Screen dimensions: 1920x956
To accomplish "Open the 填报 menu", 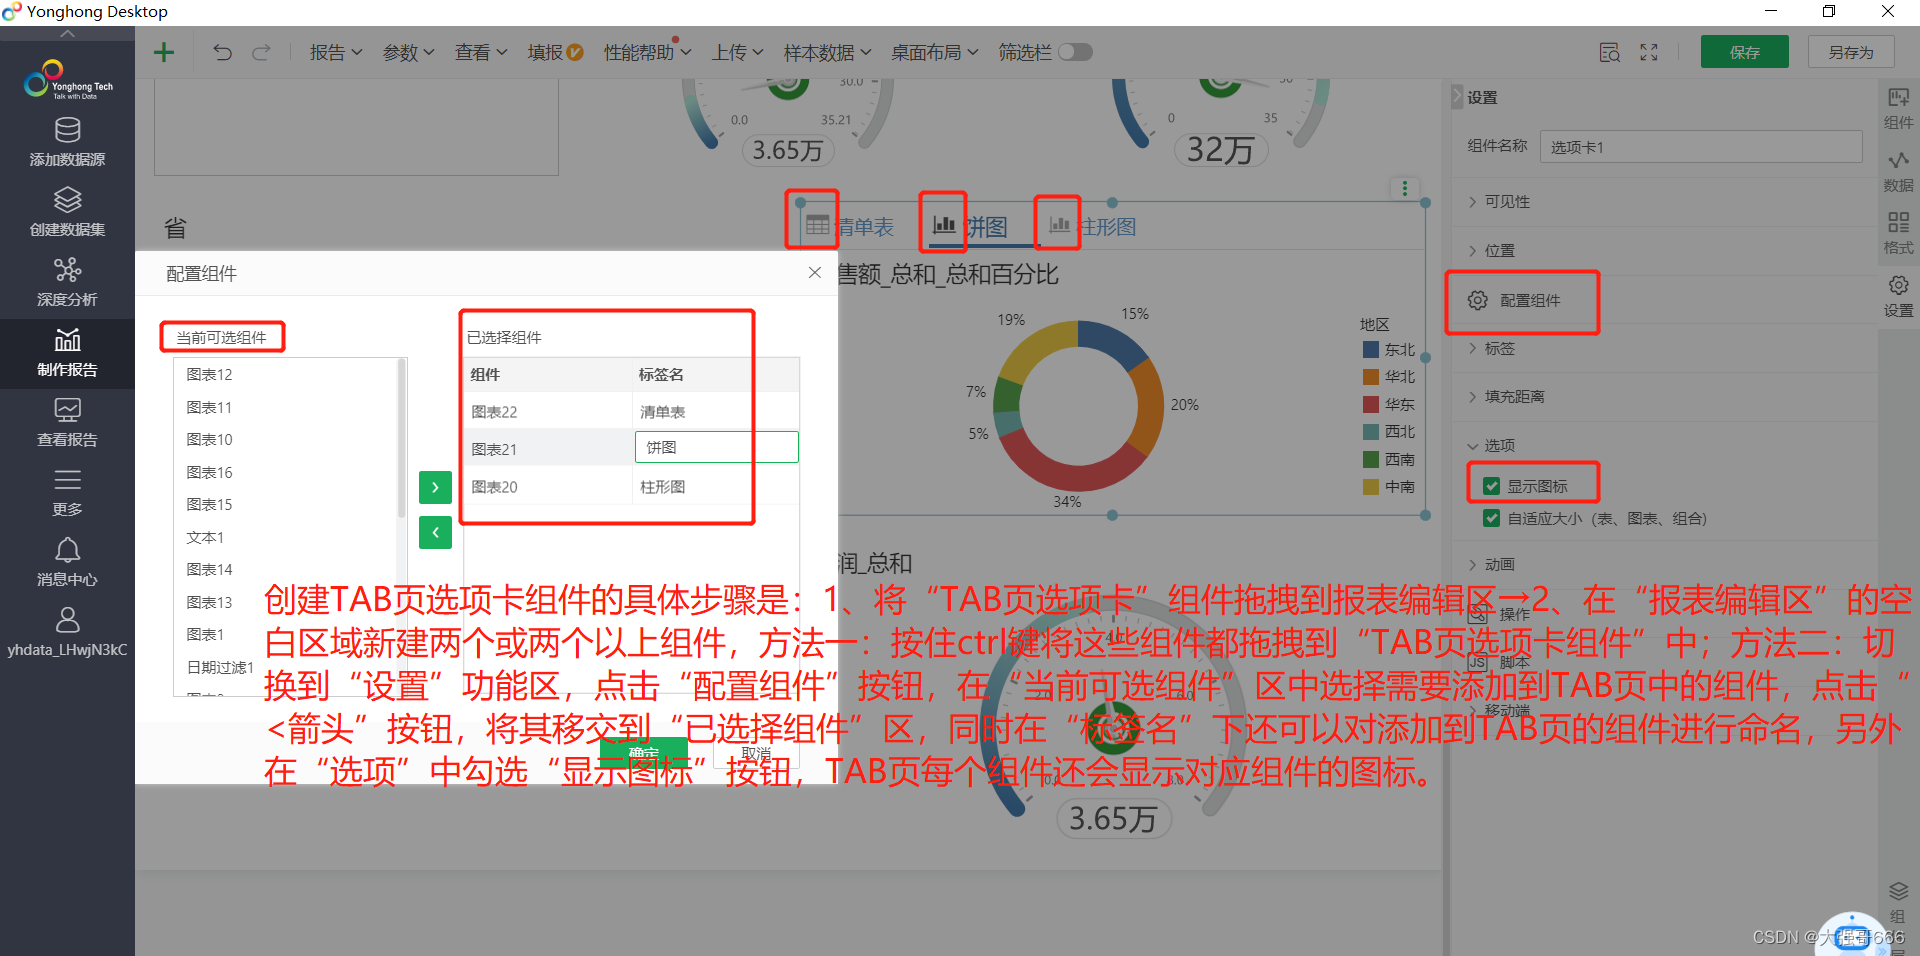I will 555,52.
